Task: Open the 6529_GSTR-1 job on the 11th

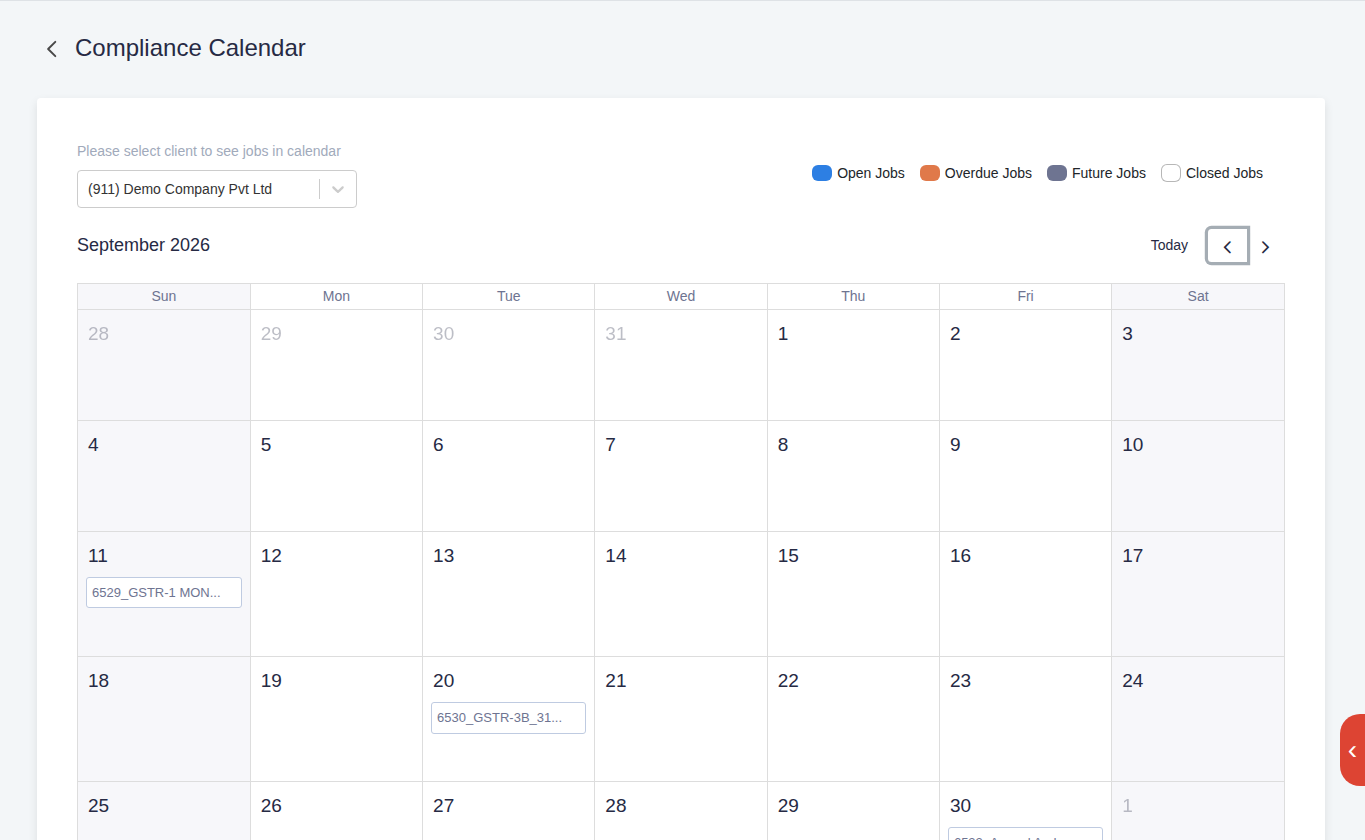Action: point(164,592)
